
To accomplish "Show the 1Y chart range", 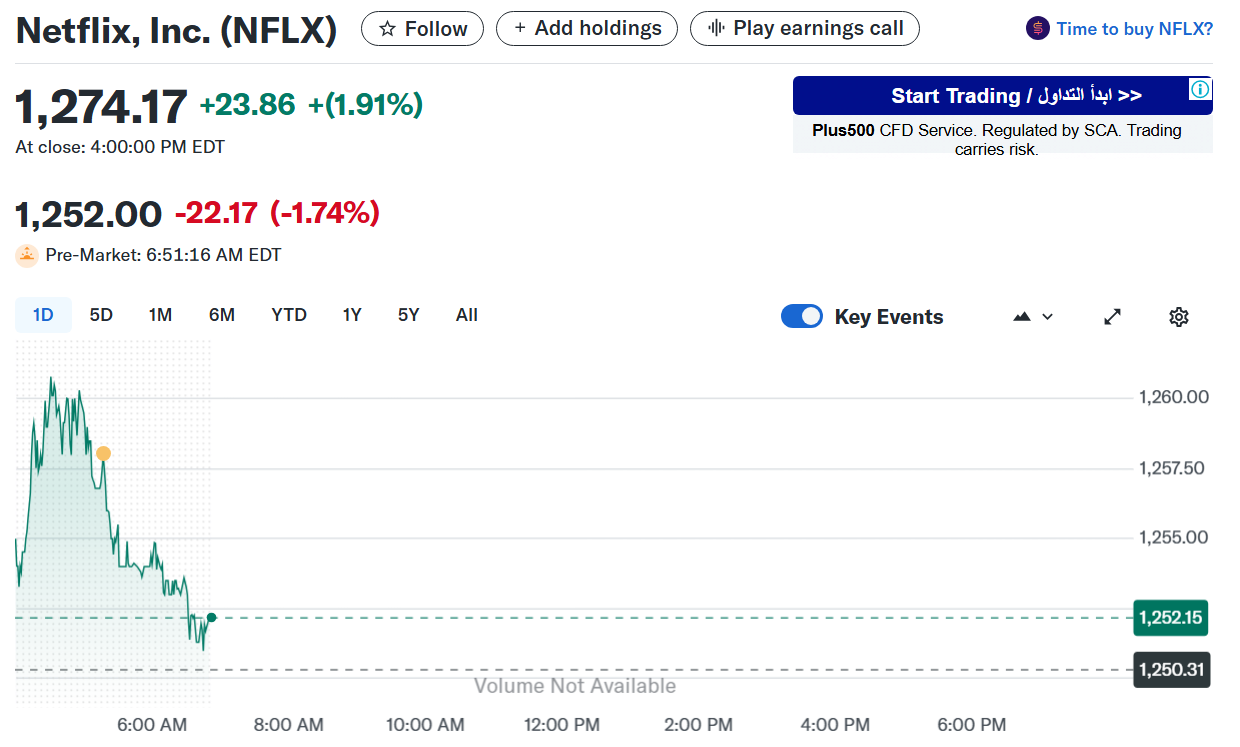I will coord(352,315).
